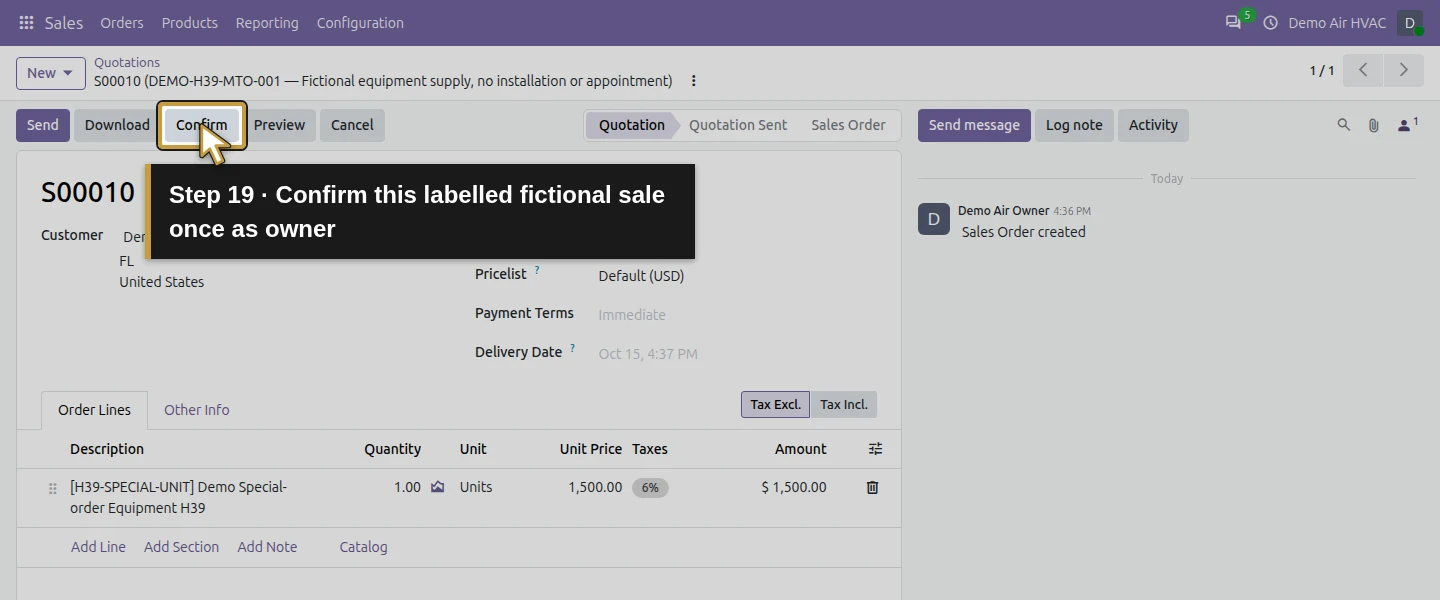The image size is (1440, 600).
Task: Click Add Line link
Action: pos(98,547)
